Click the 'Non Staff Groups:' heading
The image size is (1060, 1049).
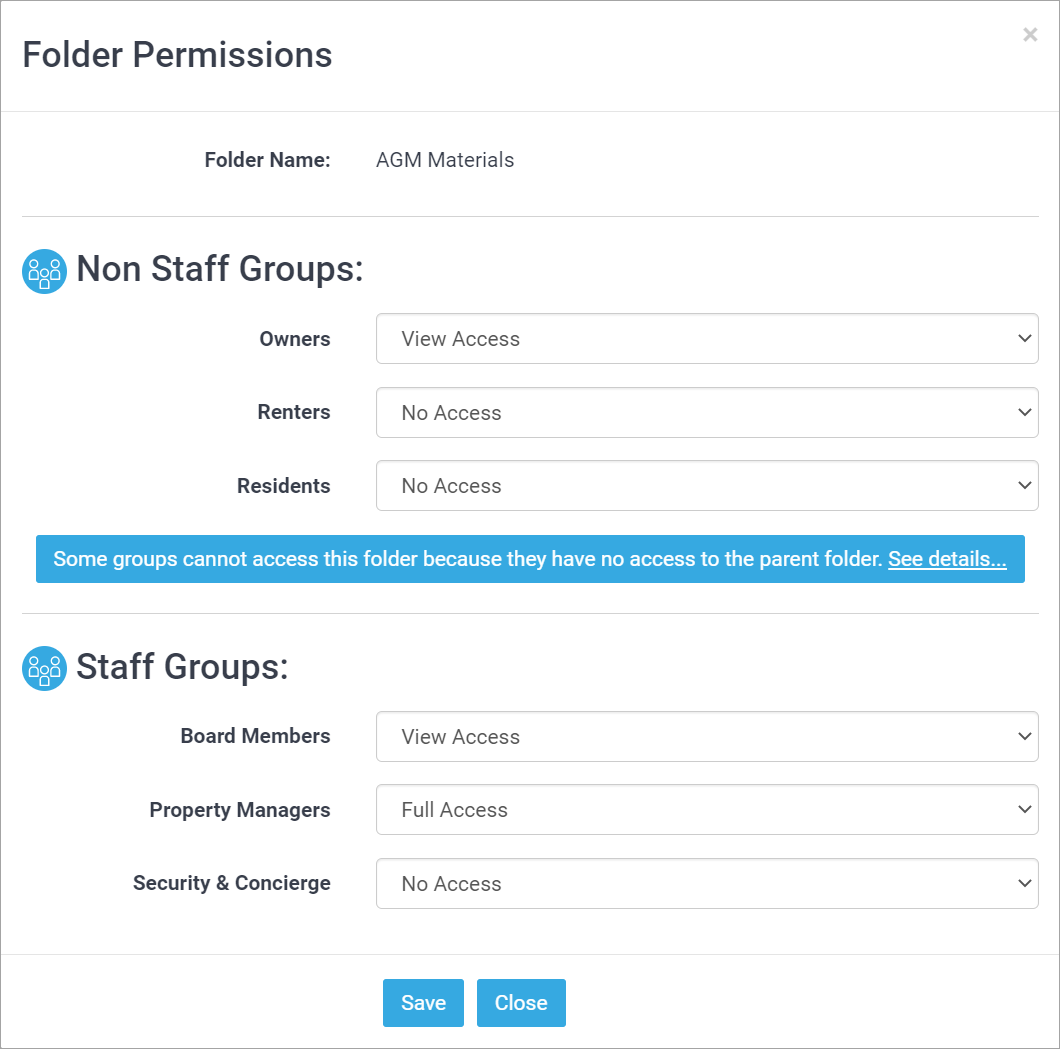tap(220, 269)
